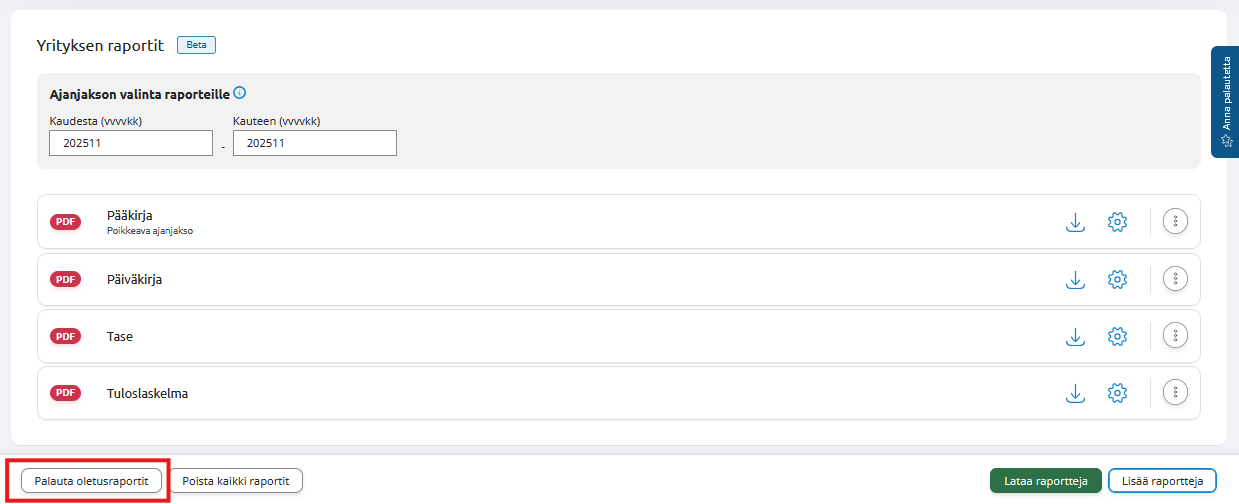This screenshot has height=504, width=1239.
Task: Open the Anna palautetta feedback tab
Action: 1226,102
